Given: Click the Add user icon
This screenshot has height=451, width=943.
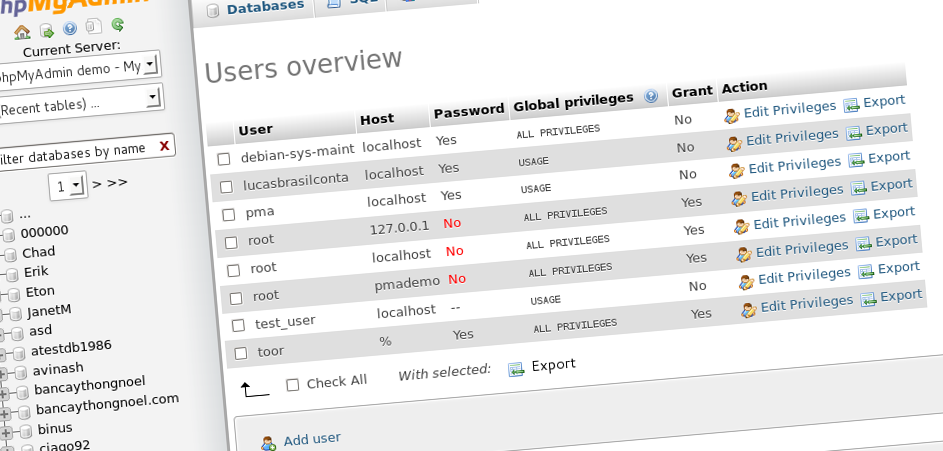Looking at the screenshot, I should tap(268, 442).
